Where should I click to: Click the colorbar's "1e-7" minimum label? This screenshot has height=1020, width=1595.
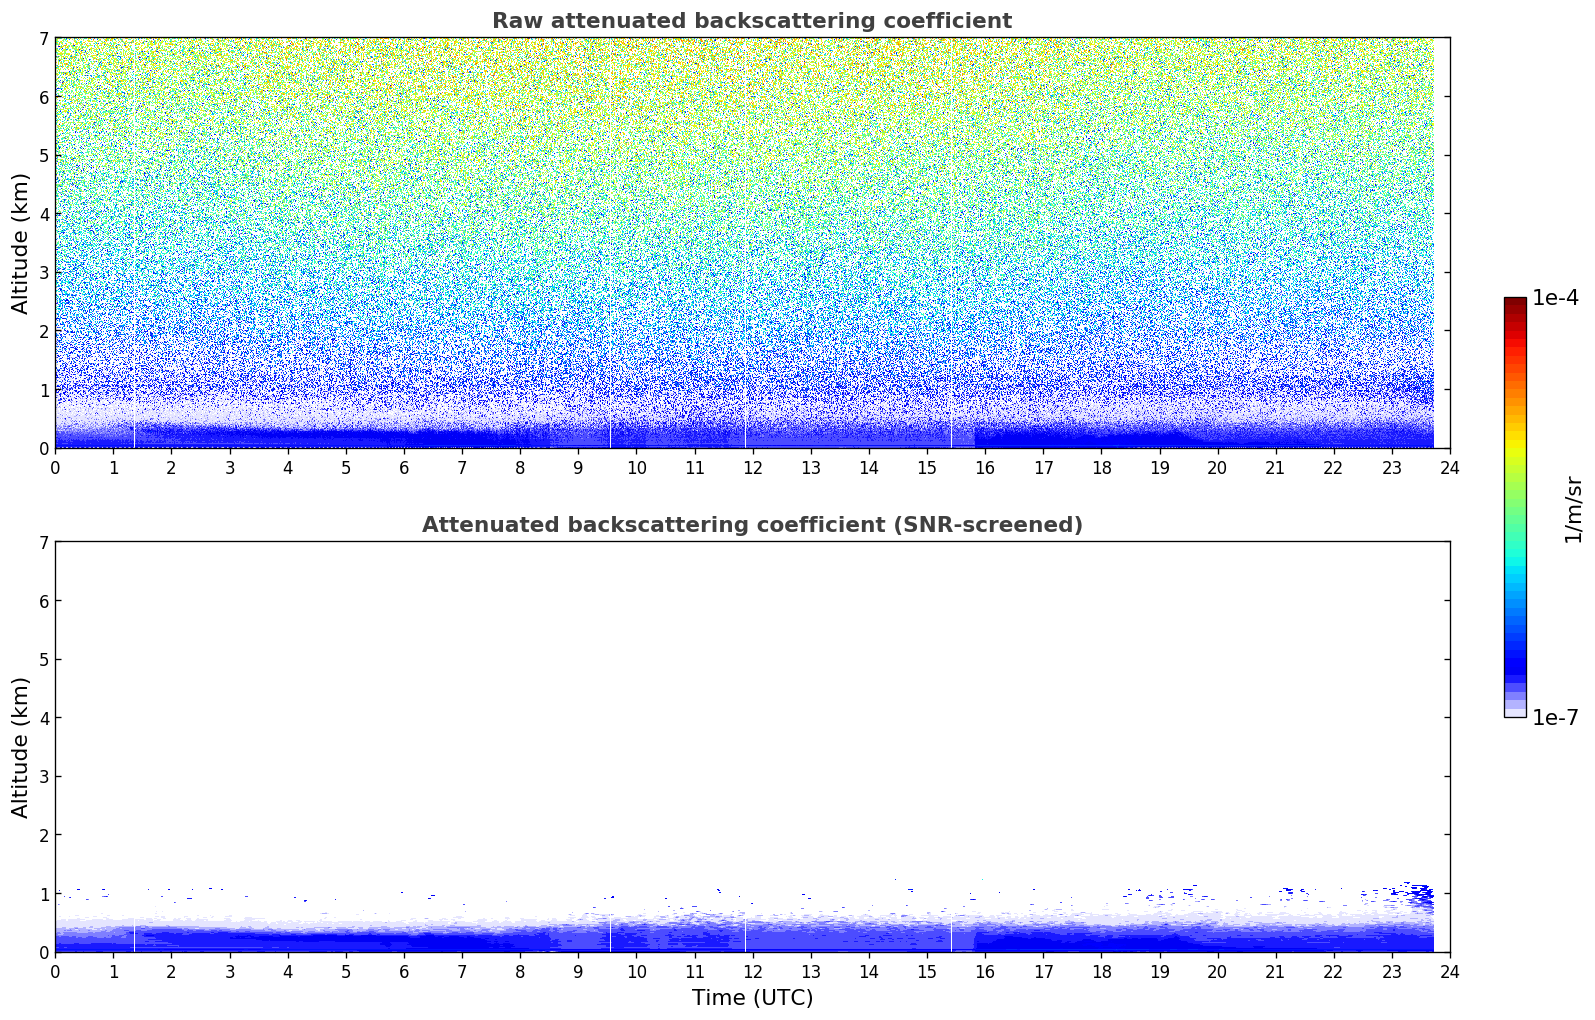(1554, 718)
